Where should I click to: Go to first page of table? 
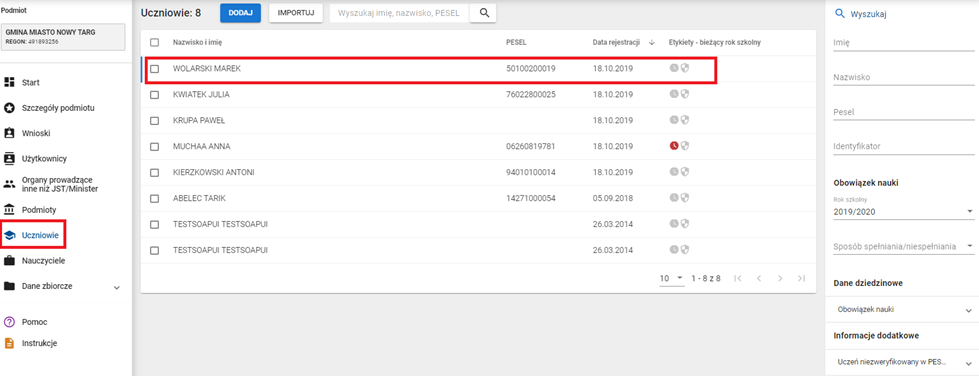click(x=737, y=278)
